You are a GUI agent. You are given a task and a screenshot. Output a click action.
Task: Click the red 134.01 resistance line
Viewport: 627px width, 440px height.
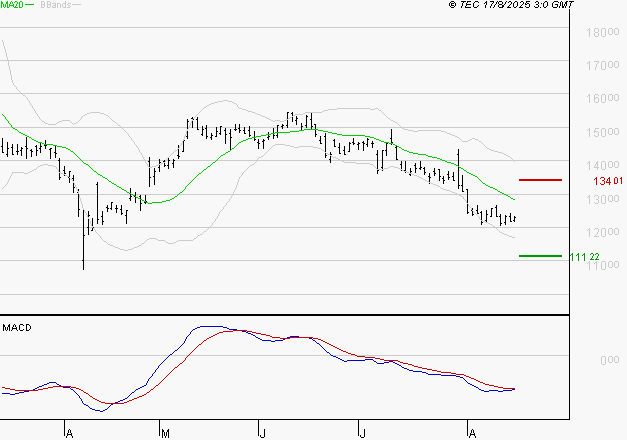tap(541, 180)
